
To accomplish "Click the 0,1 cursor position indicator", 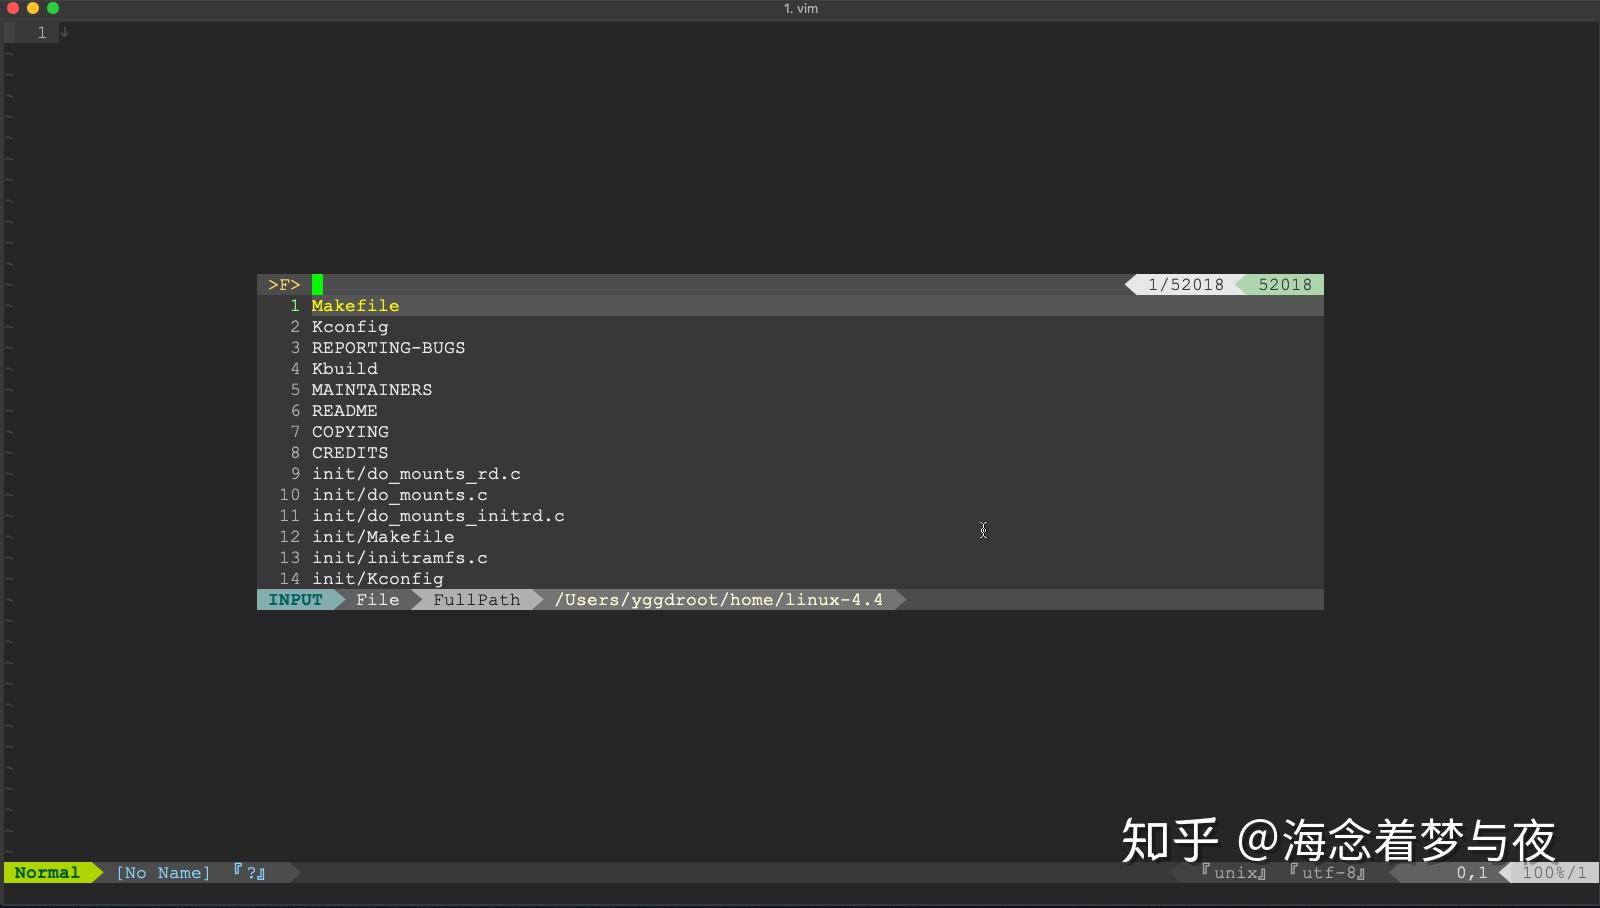I will tap(1472, 872).
